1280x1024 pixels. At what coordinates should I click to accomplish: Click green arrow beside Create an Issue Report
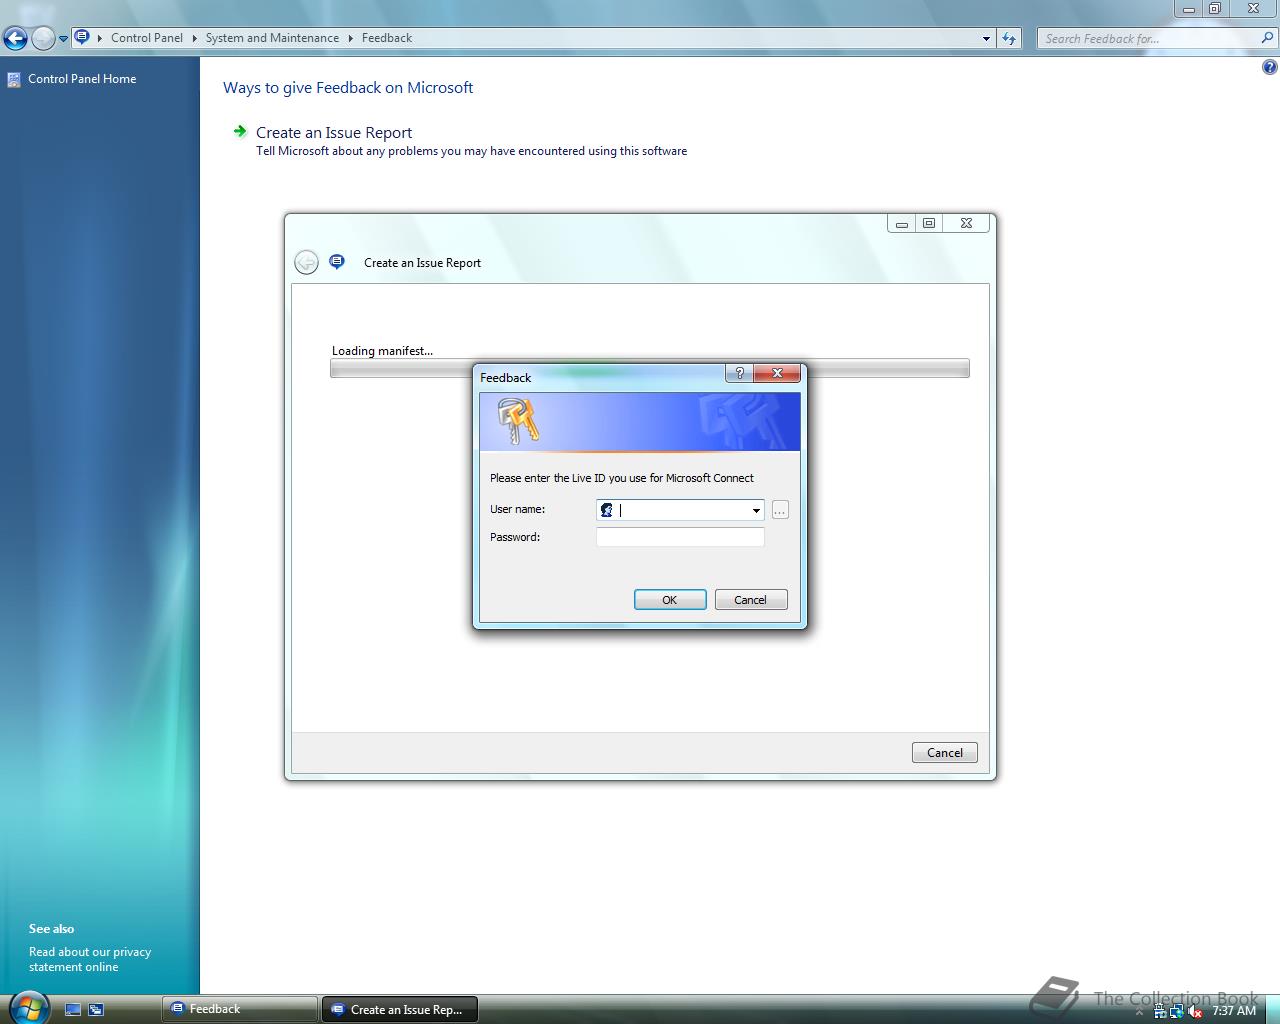240,131
